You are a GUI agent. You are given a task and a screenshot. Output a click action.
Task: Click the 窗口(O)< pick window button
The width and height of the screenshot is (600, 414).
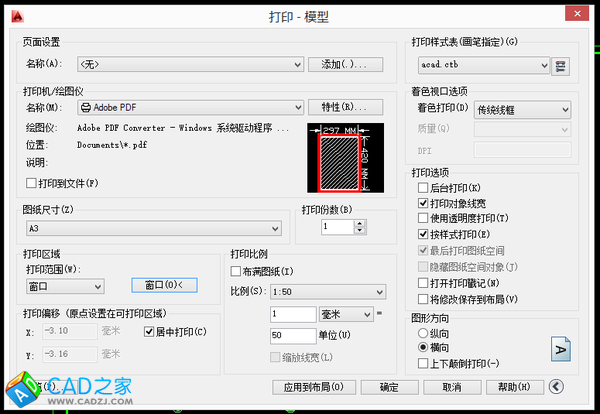click(x=164, y=286)
